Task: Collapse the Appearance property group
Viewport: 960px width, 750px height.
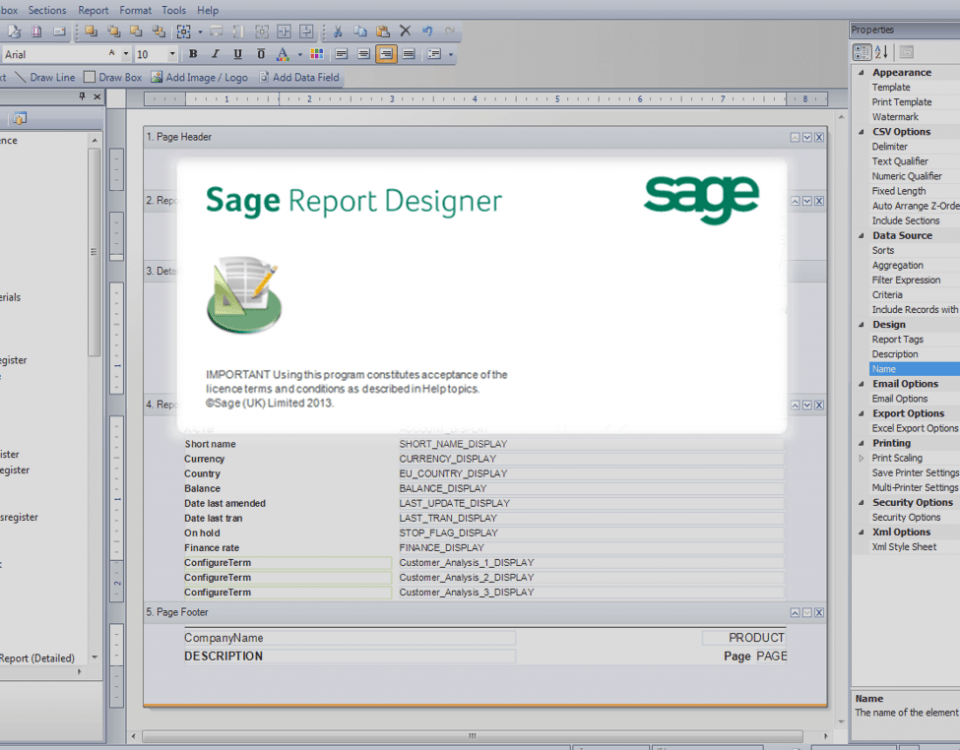Action: coord(861,72)
